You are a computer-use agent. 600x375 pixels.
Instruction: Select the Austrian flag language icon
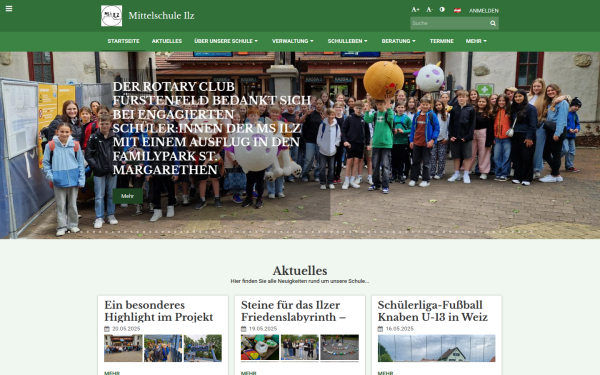(457, 10)
